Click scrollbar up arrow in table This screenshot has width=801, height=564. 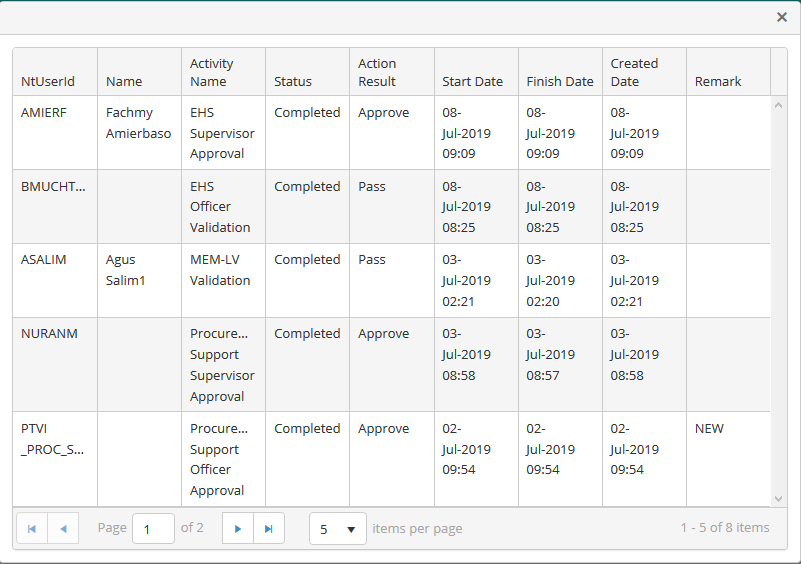coord(778,104)
